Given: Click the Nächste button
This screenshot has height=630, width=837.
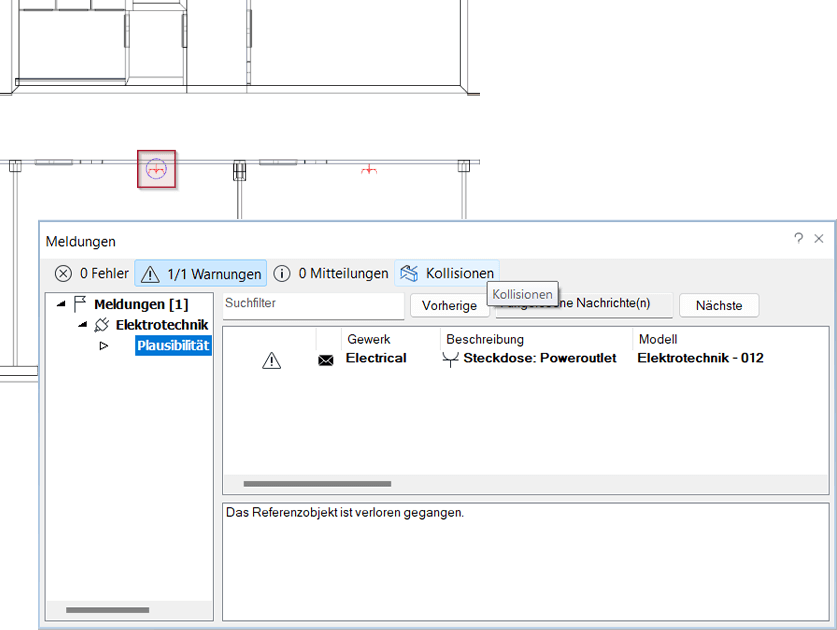Looking at the screenshot, I should 718,305.
